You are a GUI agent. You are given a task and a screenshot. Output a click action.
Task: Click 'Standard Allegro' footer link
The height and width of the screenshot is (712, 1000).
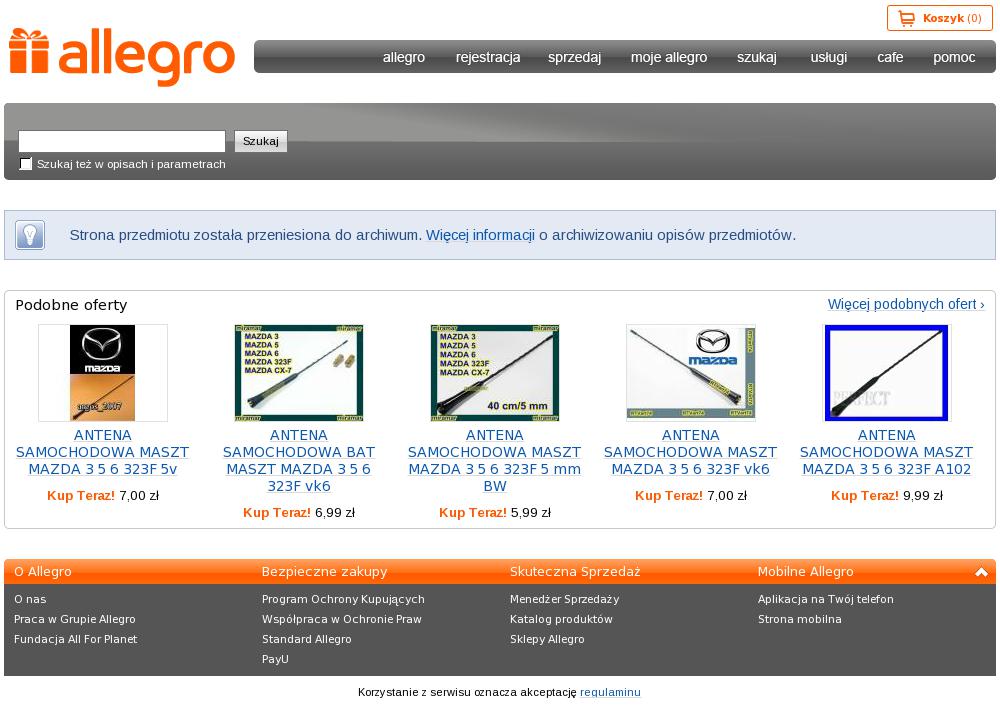[x=307, y=639]
